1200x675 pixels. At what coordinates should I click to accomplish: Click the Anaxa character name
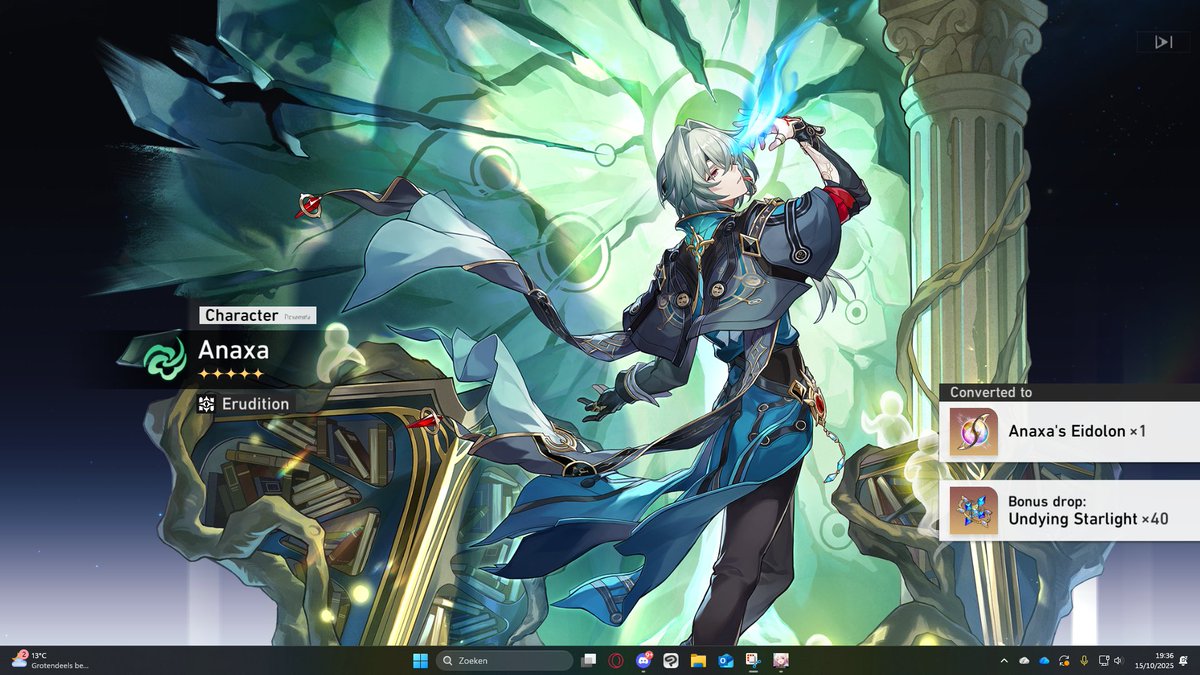pos(233,350)
